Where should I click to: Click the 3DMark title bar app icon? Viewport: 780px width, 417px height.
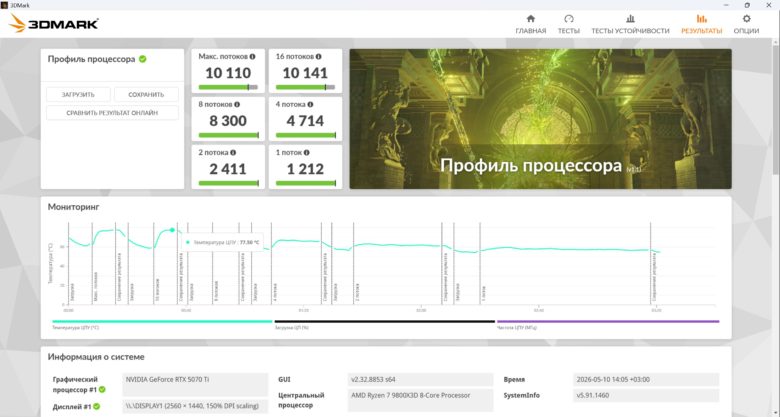tap(5, 5)
